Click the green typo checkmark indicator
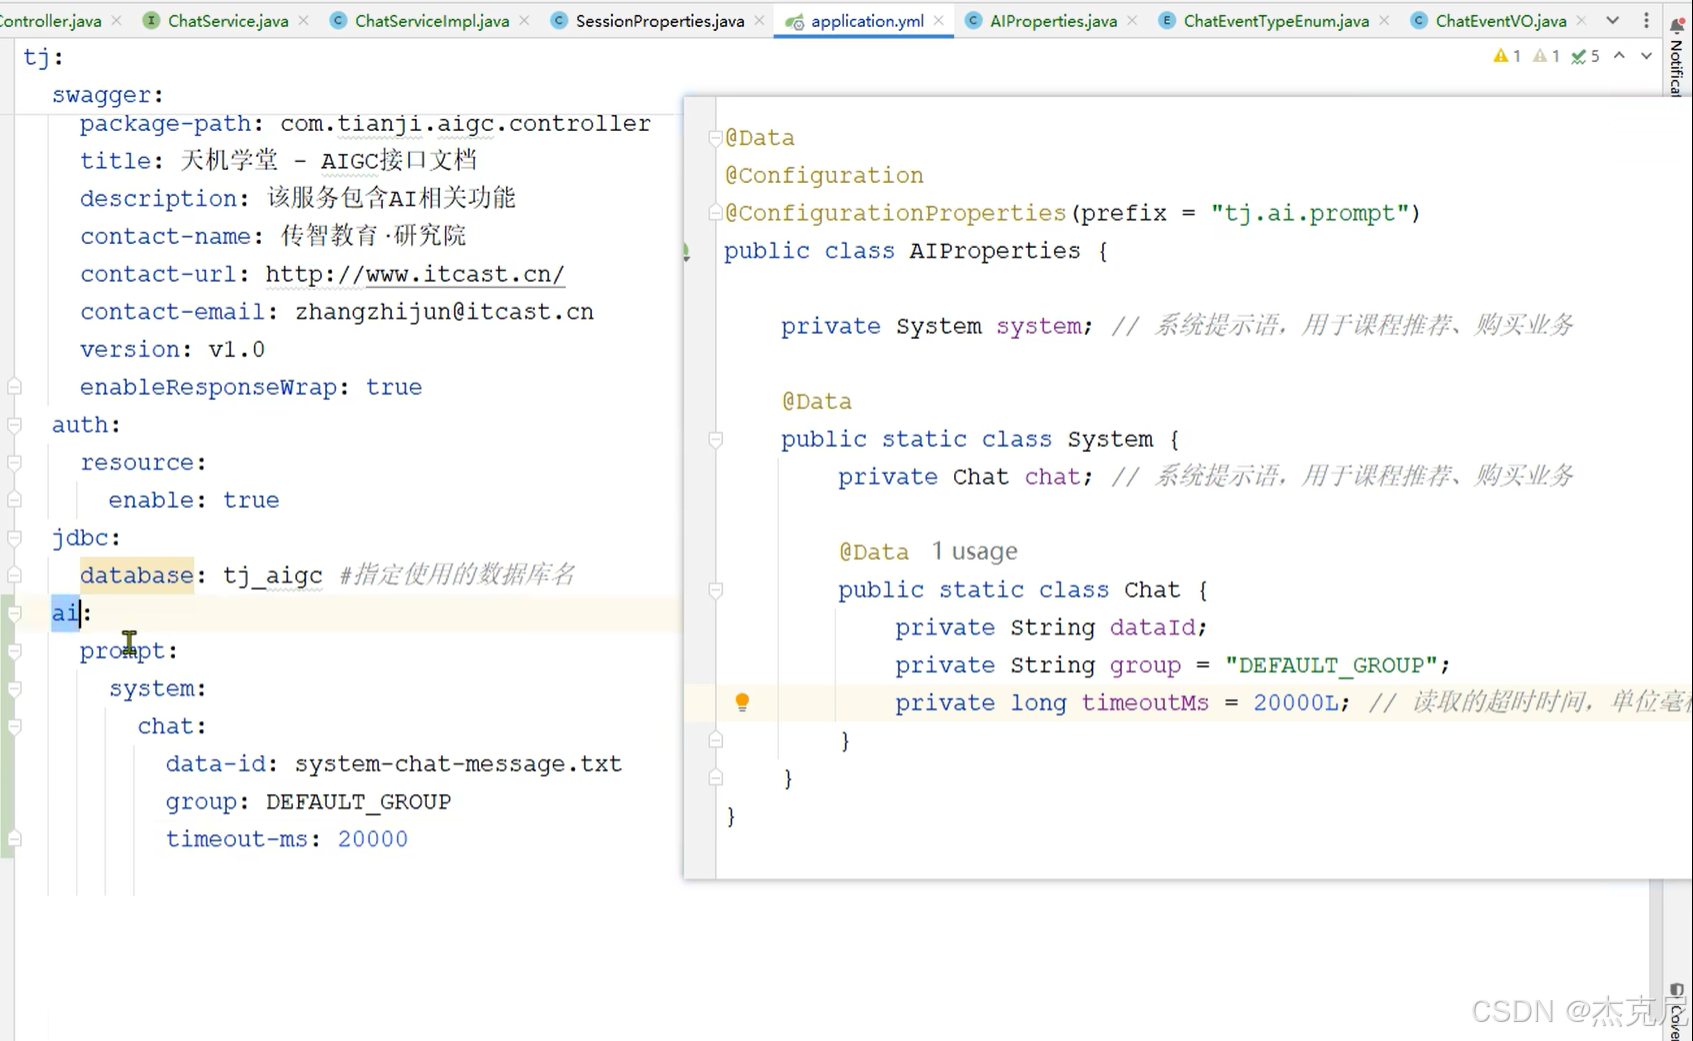The height and width of the screenshot is (1041, 1693). coord(1585,56)
